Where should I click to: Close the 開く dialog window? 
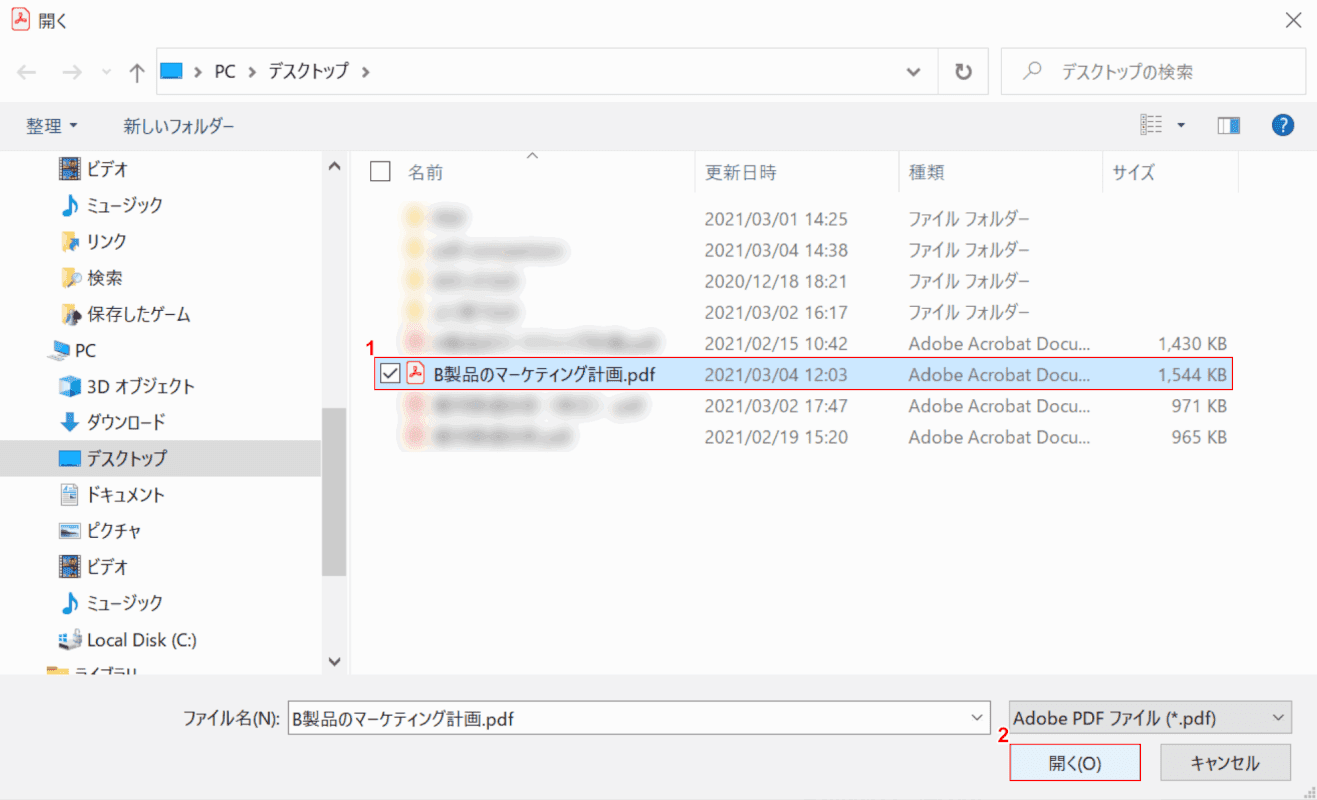(x=1294, y=20)
